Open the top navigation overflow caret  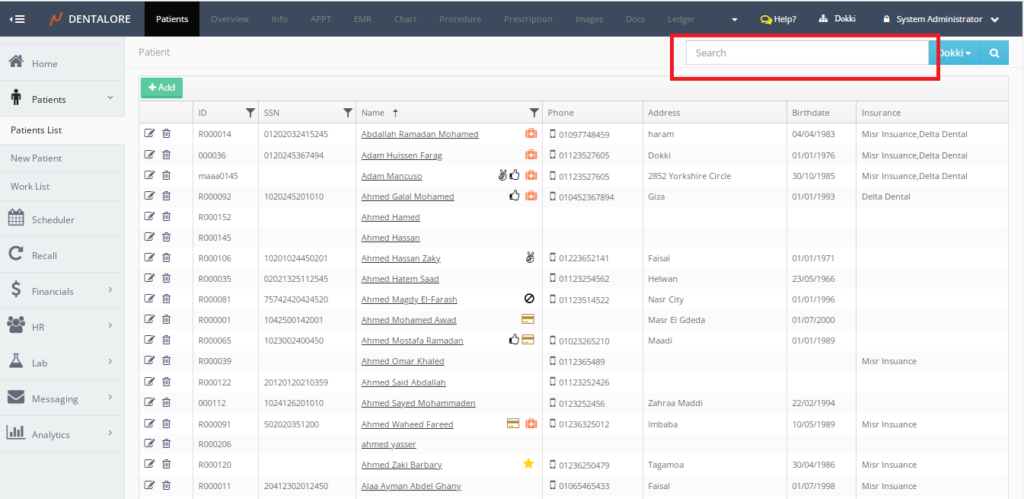(735, 19)
